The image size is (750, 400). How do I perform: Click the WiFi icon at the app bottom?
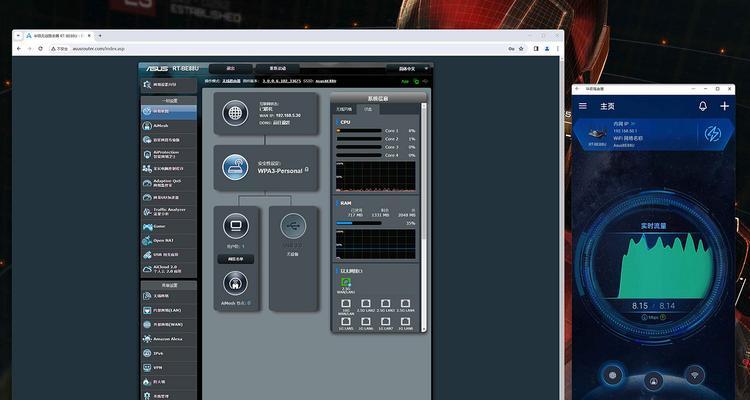click(694, 374)
